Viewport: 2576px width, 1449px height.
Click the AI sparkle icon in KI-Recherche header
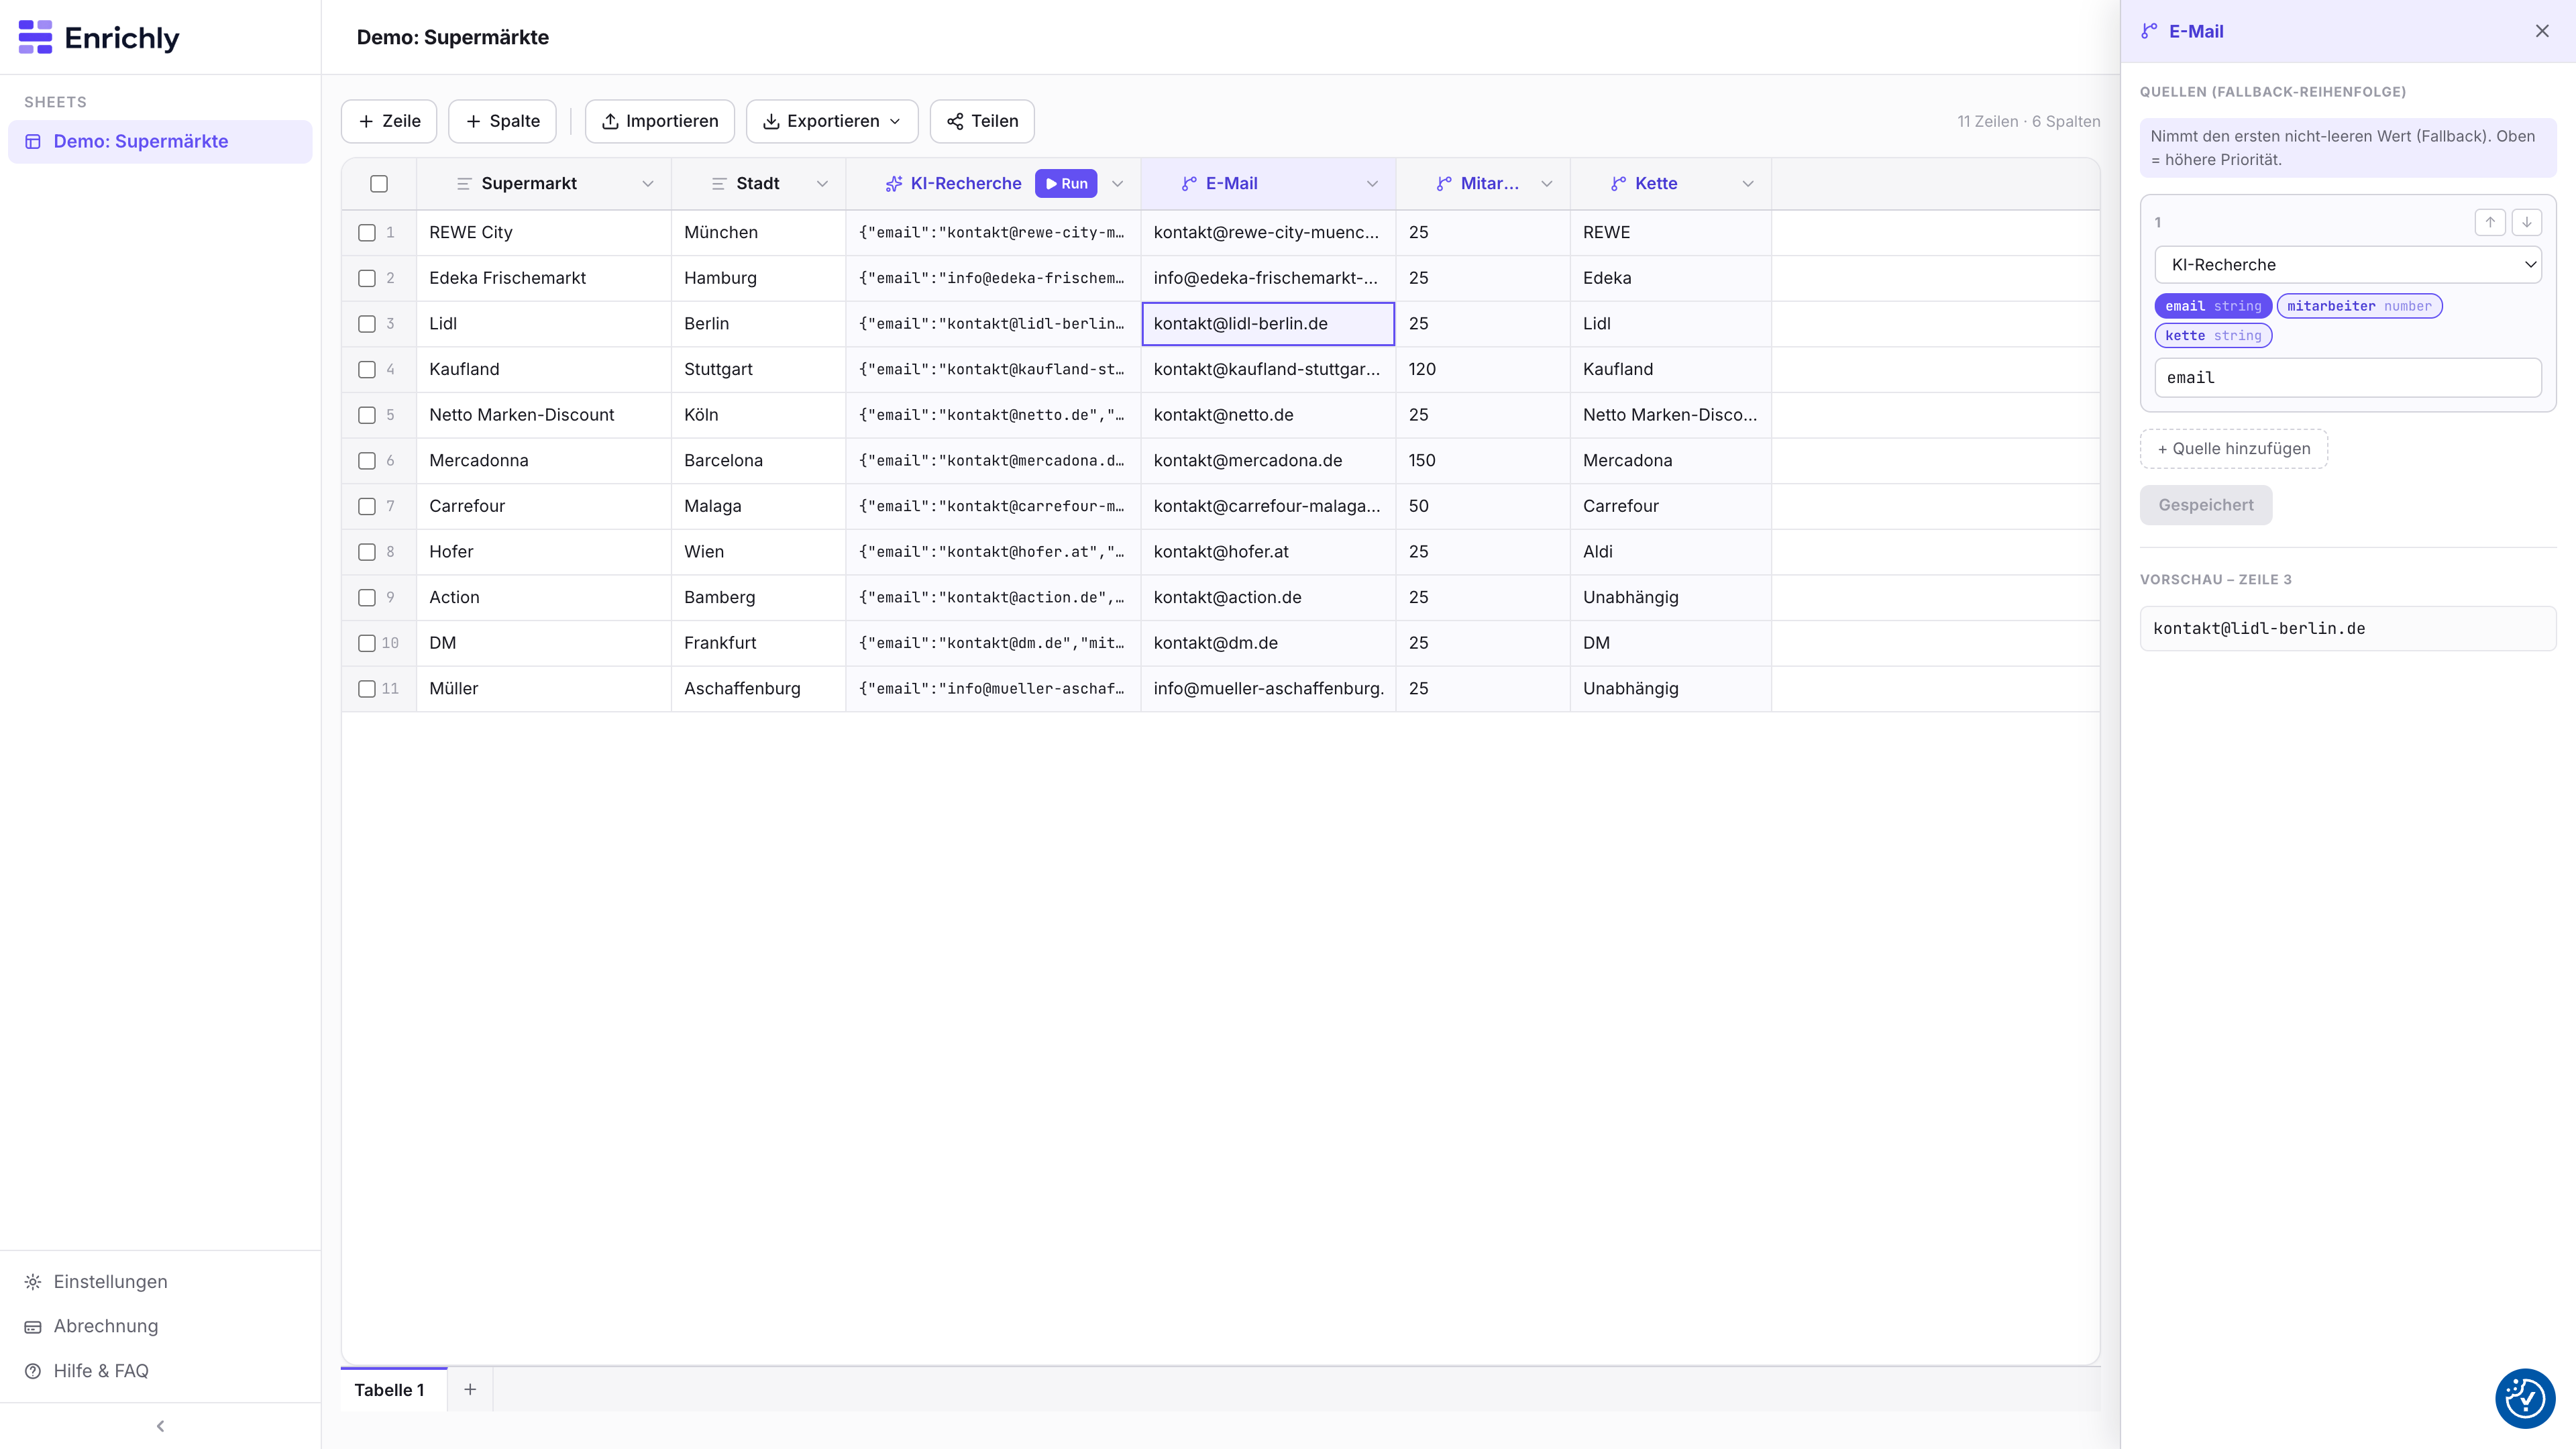894,184
